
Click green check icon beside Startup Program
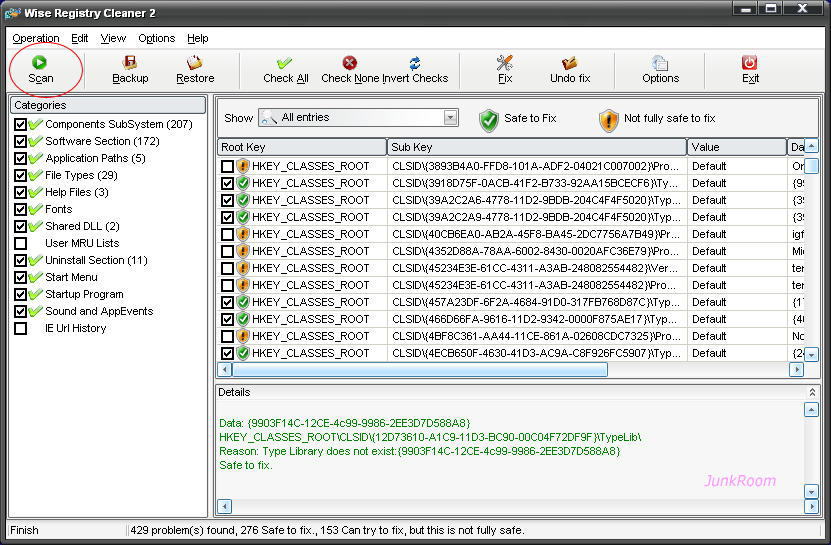tap(36, 294)
